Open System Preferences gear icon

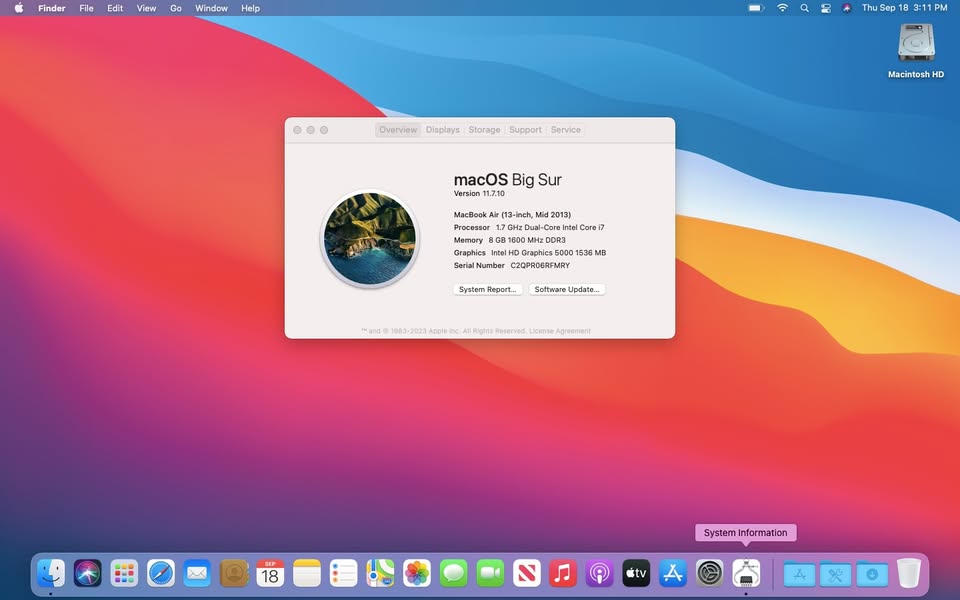coord(709,573)
